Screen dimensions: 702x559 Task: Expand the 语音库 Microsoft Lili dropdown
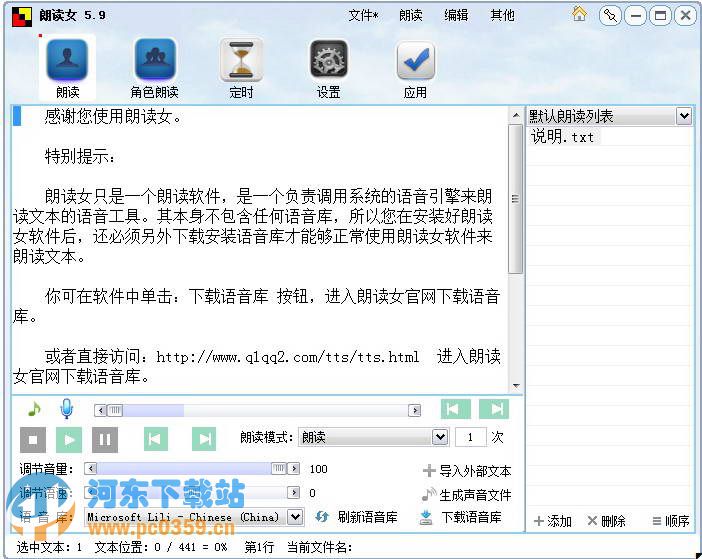[295, 517]
